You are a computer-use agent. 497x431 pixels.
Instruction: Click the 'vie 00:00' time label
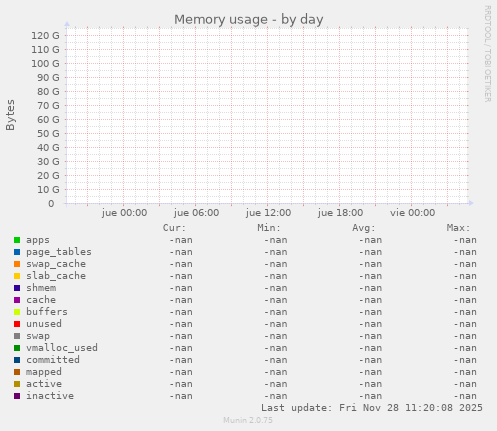click(413, 213)
